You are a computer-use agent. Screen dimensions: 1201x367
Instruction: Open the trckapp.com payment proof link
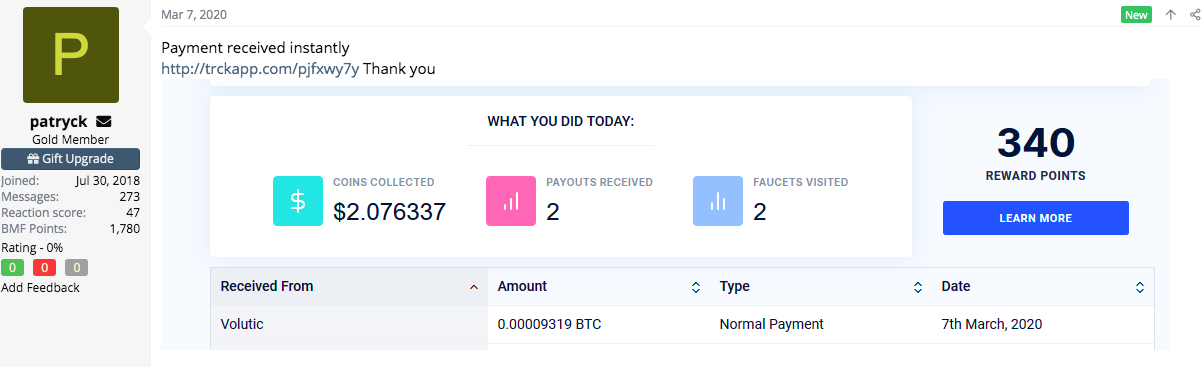(x=260, y=69)
